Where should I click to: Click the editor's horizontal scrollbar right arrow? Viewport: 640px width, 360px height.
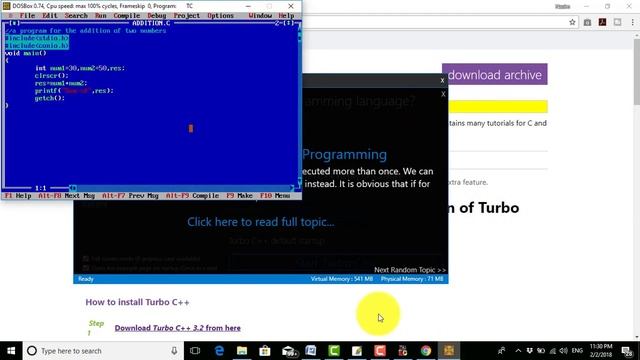(x=292, y=188)
